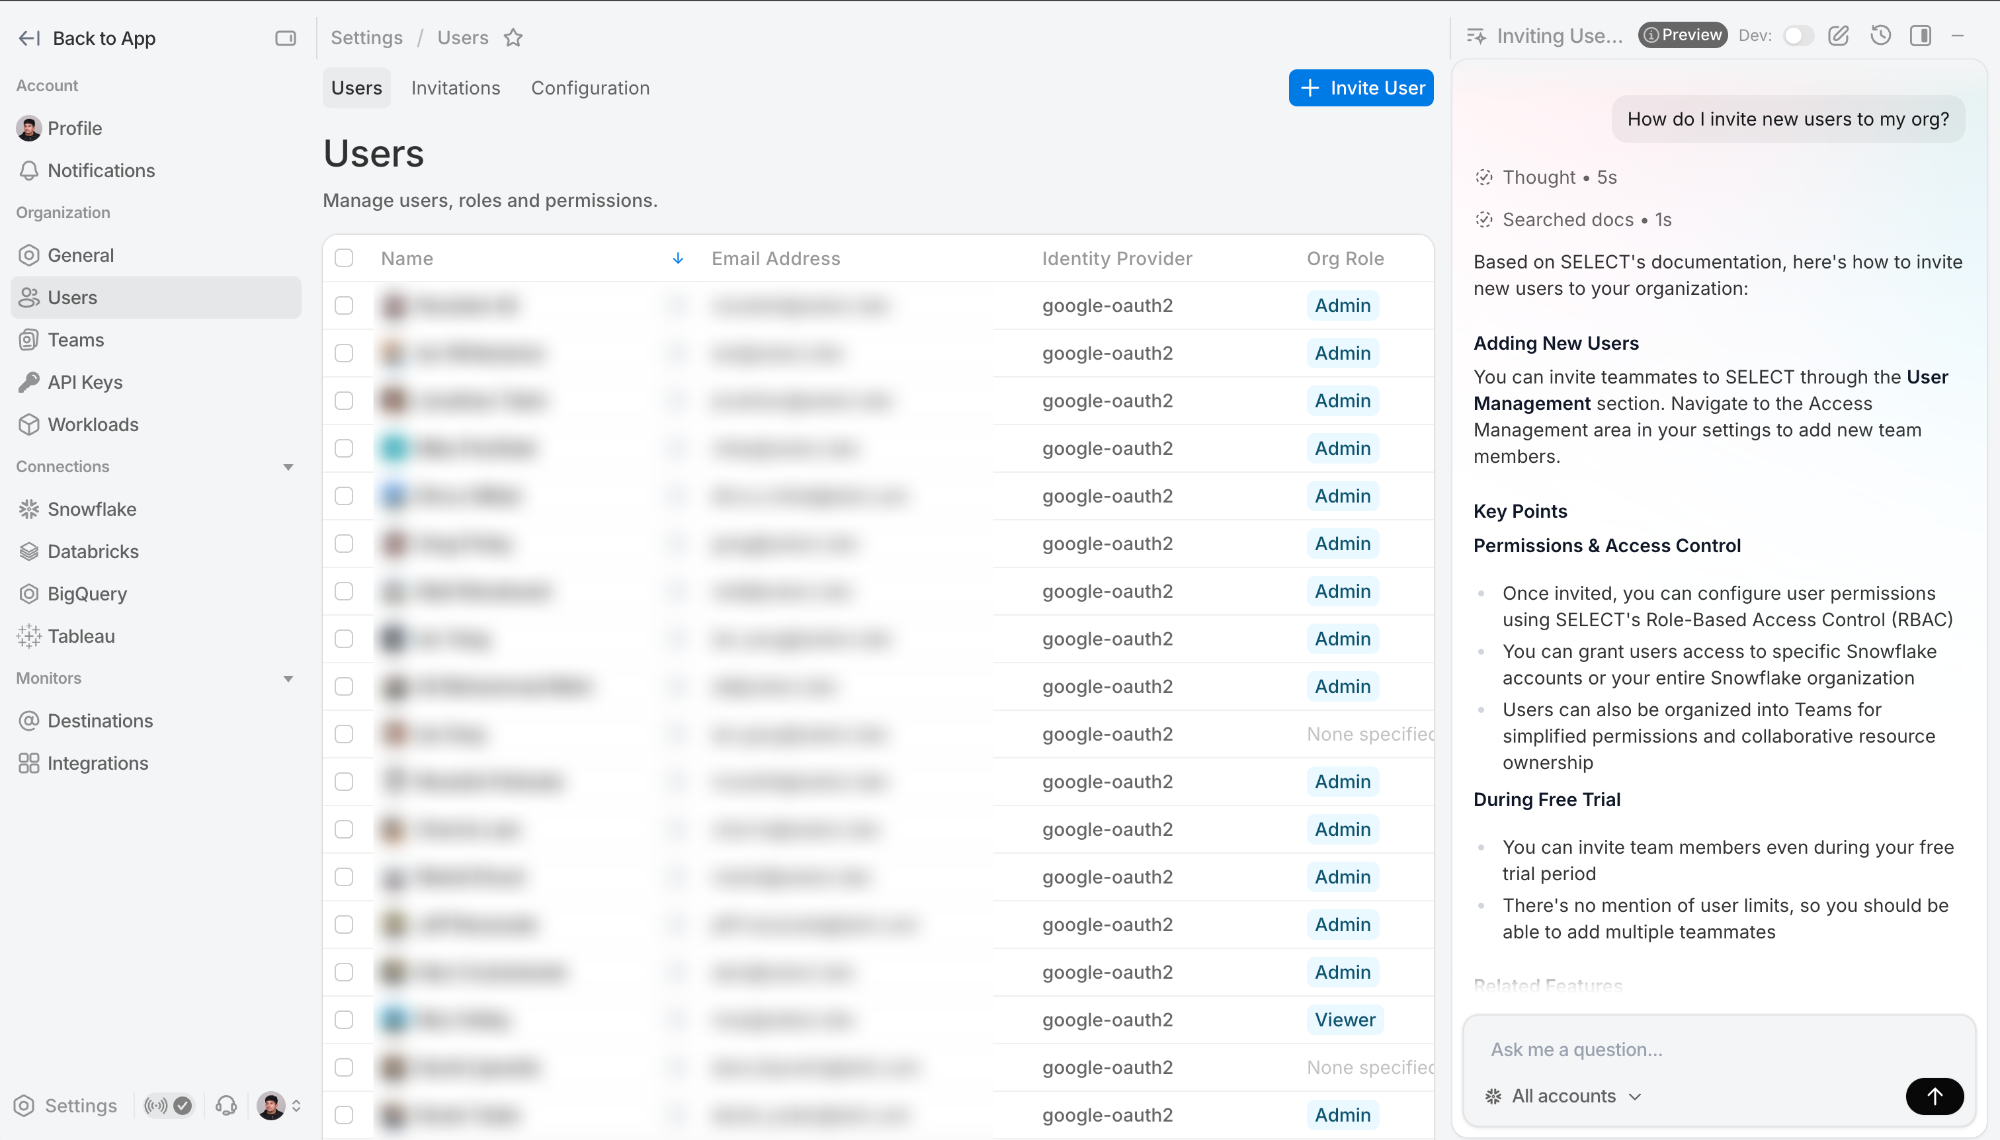Click the headset support icon

pos(227,1105)
